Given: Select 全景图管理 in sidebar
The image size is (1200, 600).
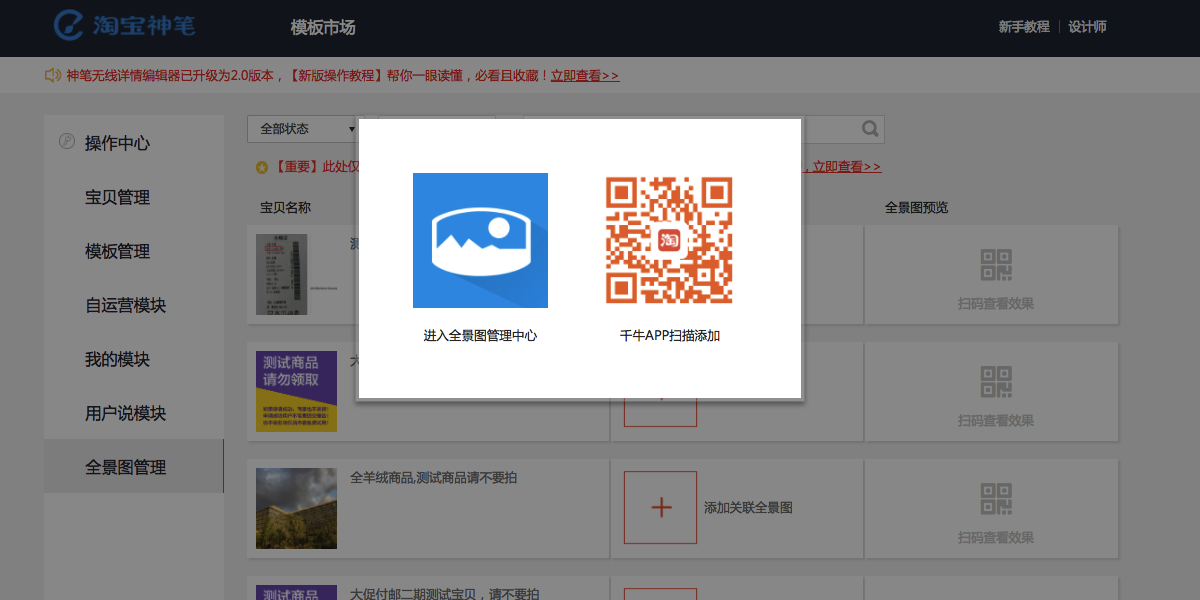Looking at the screenshot, I should (x=134, y=467).
